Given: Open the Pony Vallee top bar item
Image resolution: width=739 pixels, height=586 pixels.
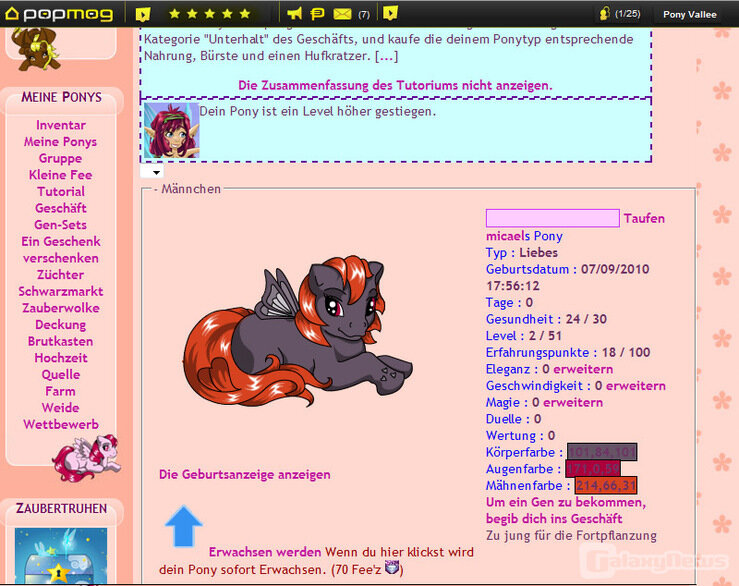Looking at the screenshot, I should point(690,15).
